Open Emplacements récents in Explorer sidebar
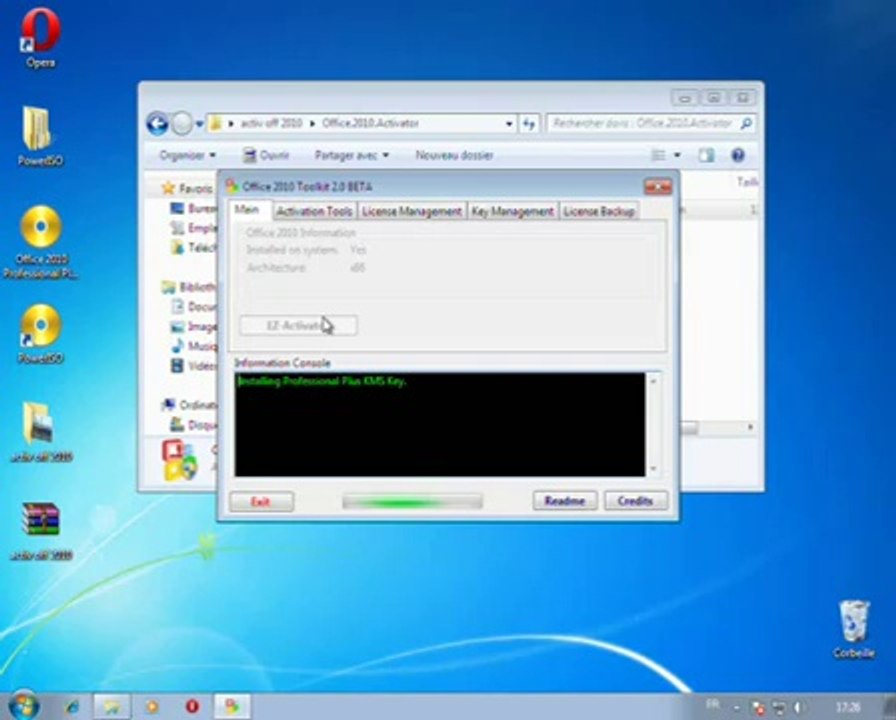 pos(194,228)
